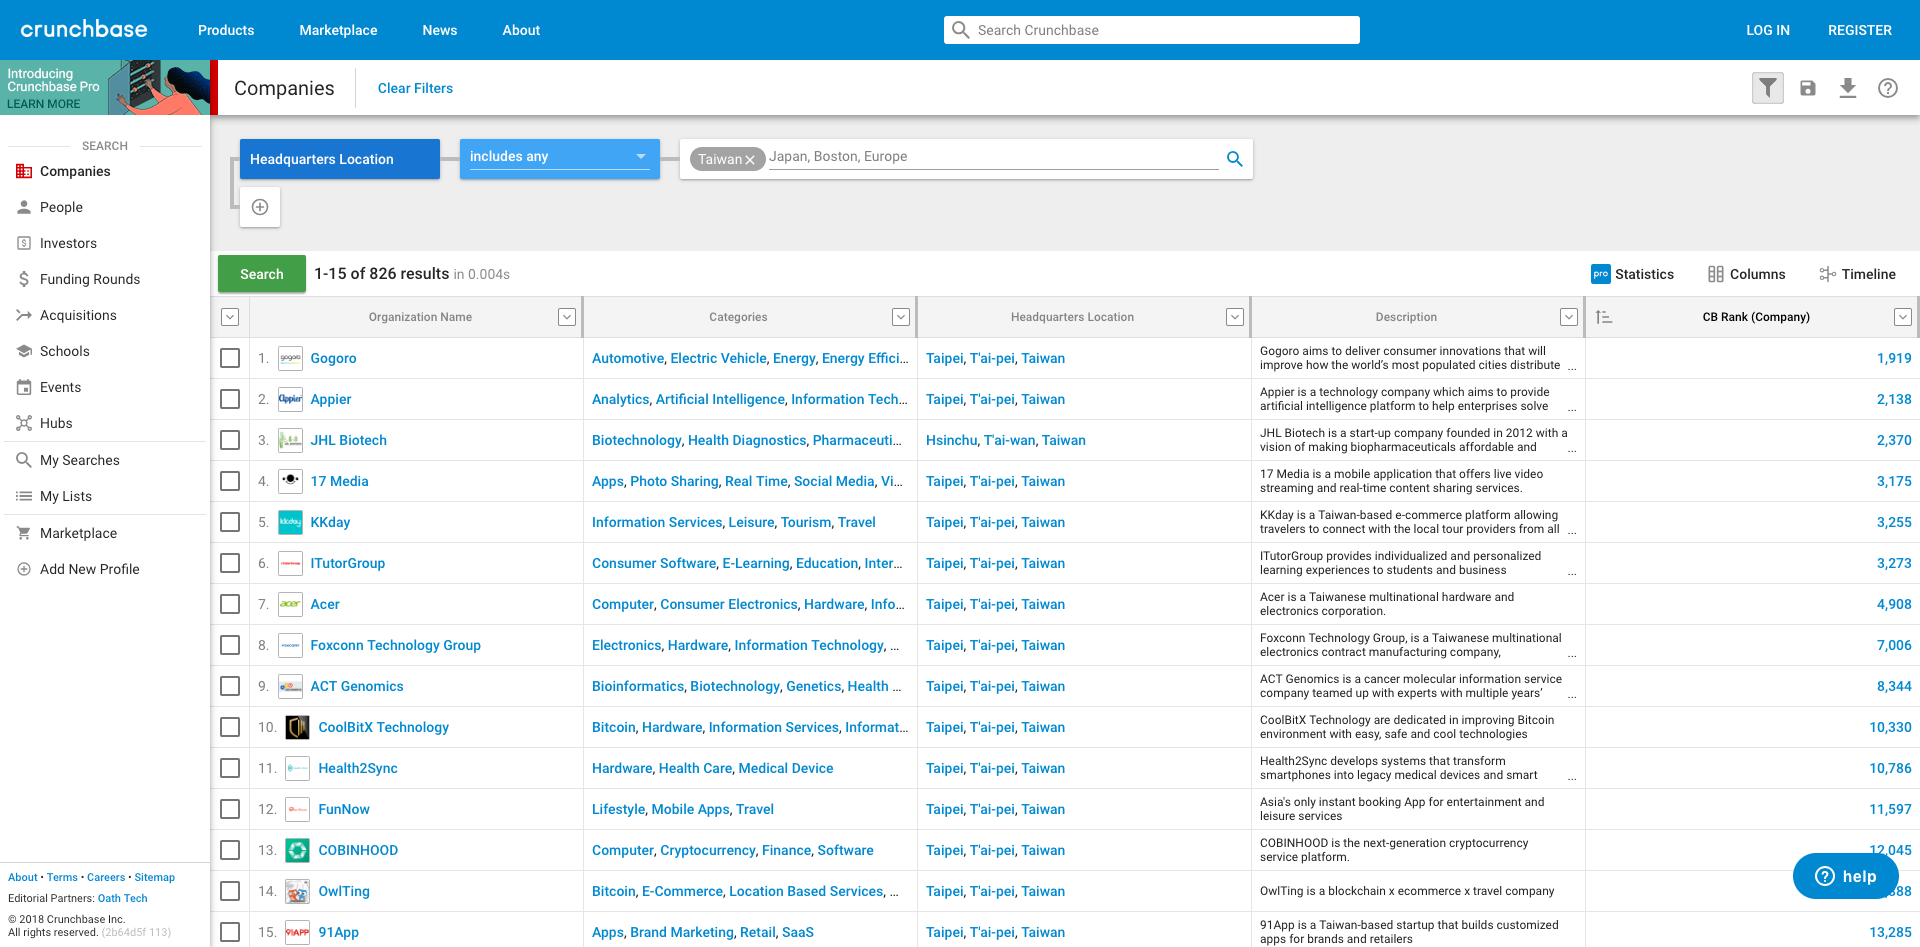Open Organization Name column dropdown
Viewport: 1920px width, 947px height.
(567, 317)
